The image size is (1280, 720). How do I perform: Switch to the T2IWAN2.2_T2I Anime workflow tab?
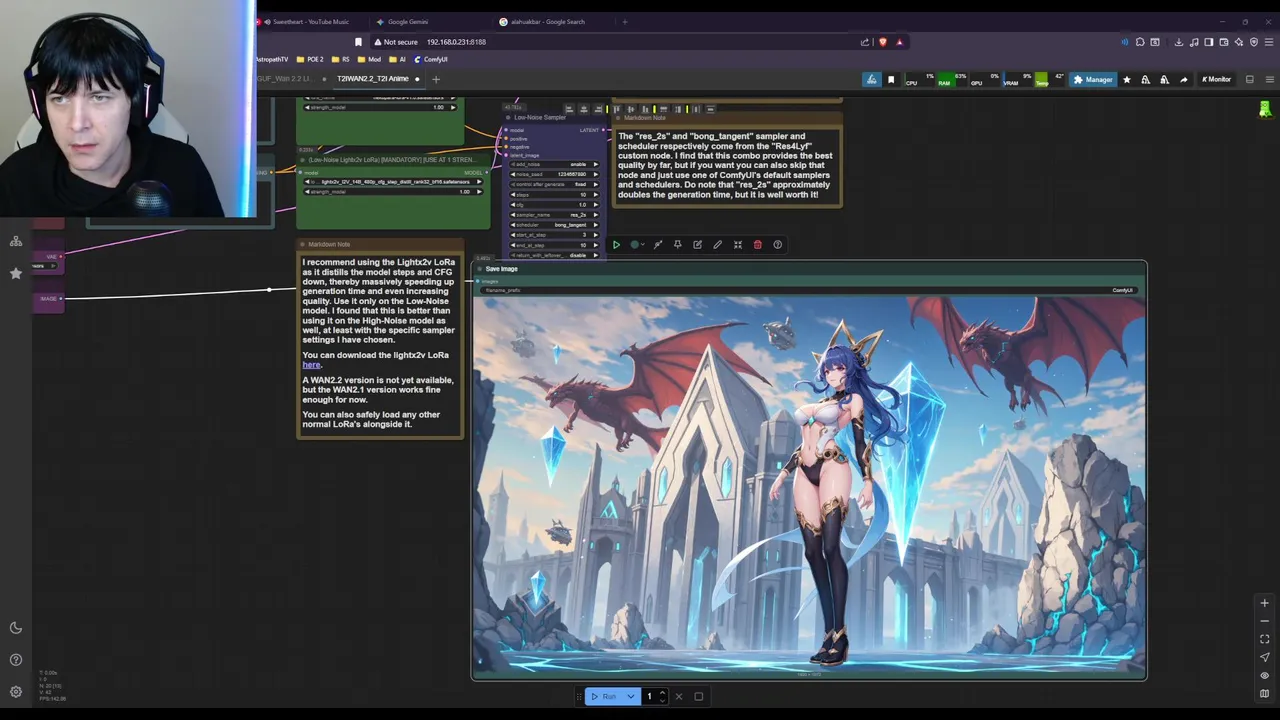[373, 79]
